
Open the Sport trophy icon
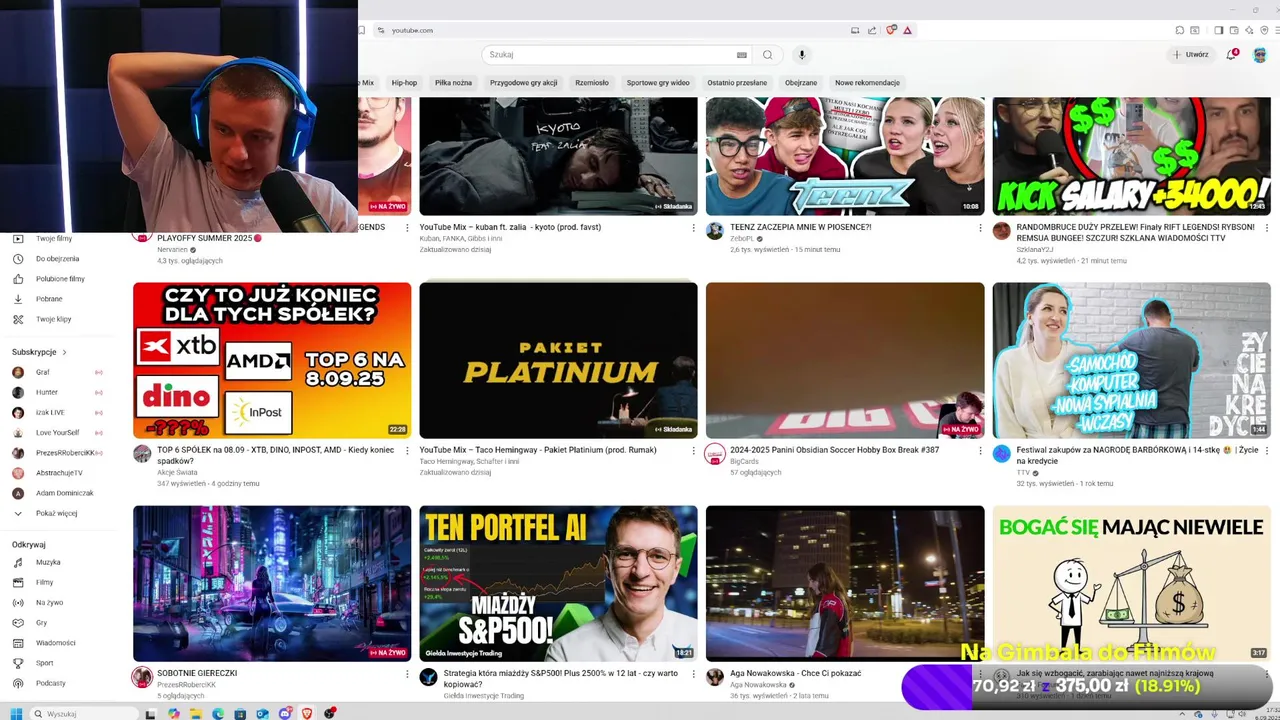point(18,663)
